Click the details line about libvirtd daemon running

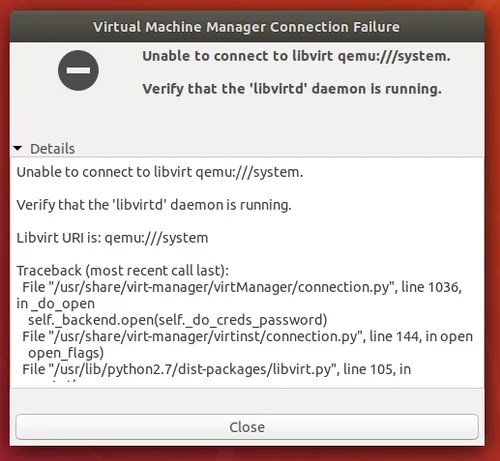[x=154, y=205]
